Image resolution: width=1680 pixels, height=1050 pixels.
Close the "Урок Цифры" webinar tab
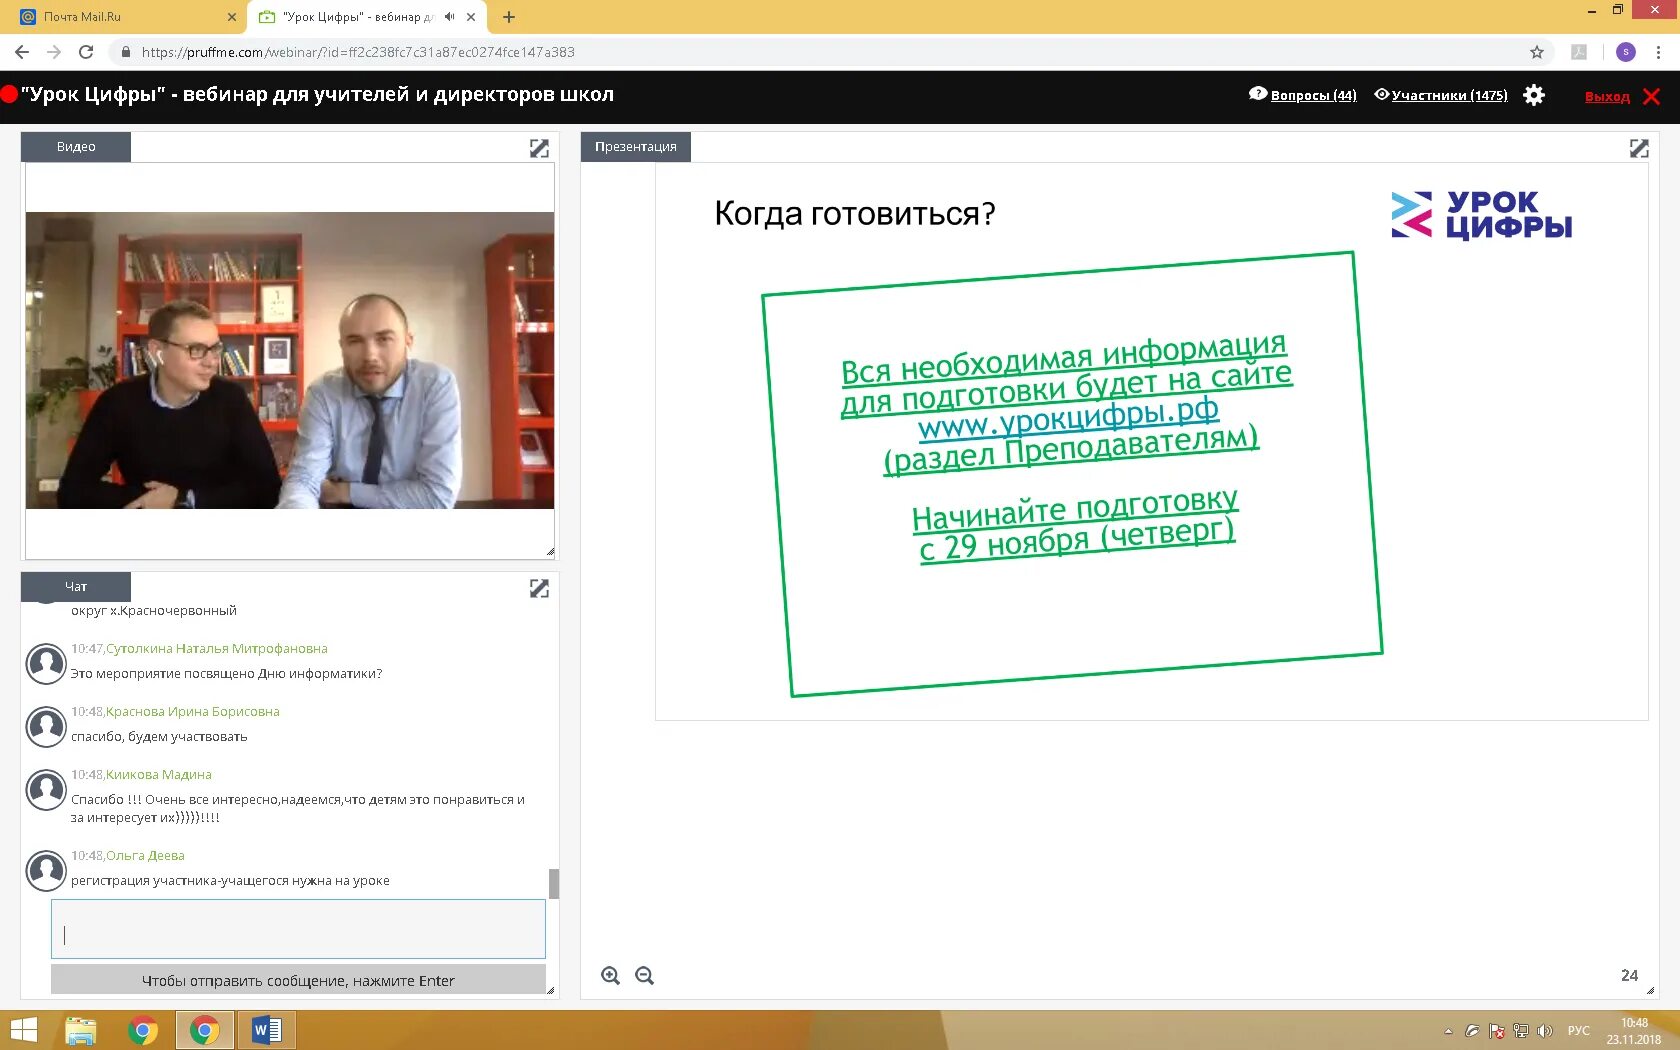point(471,17)
